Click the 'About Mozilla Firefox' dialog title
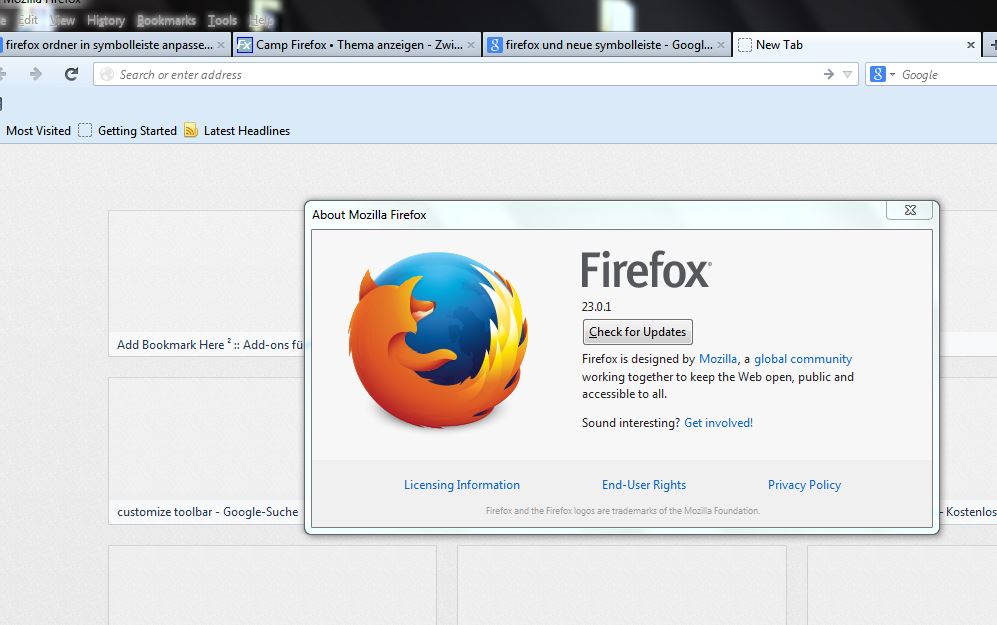The width and height of the screenshot is (997, 625). coord(369,215)
